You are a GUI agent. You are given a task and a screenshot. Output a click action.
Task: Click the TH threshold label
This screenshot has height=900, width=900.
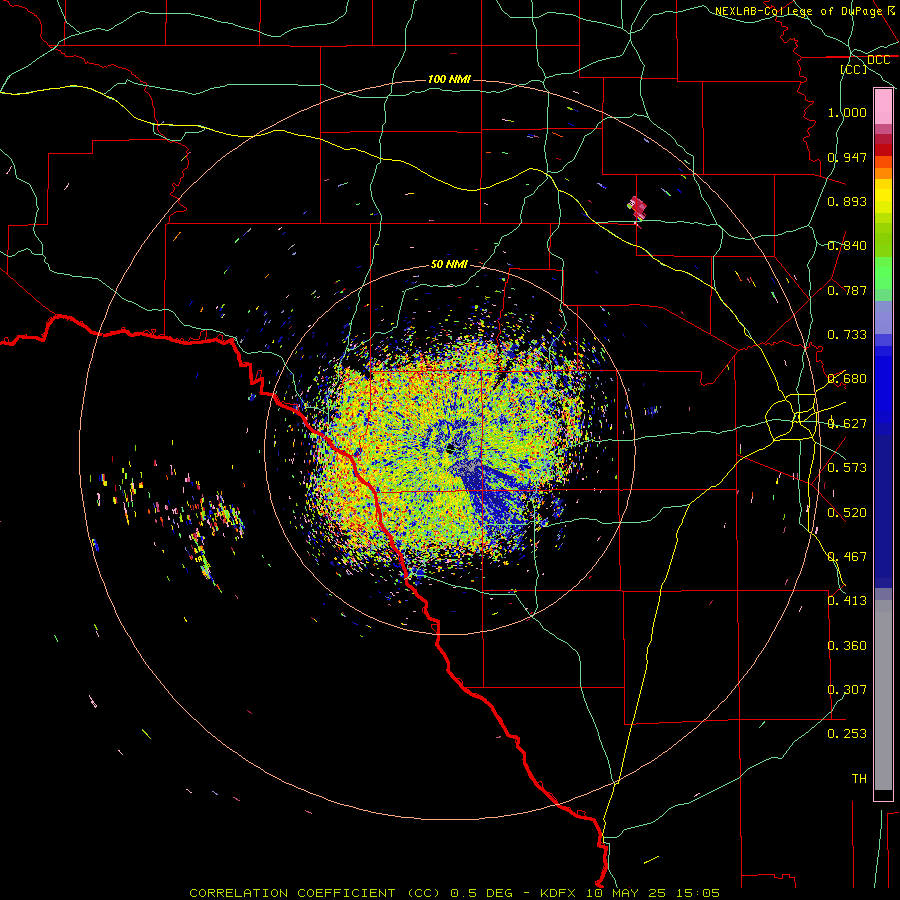(859, 779)
